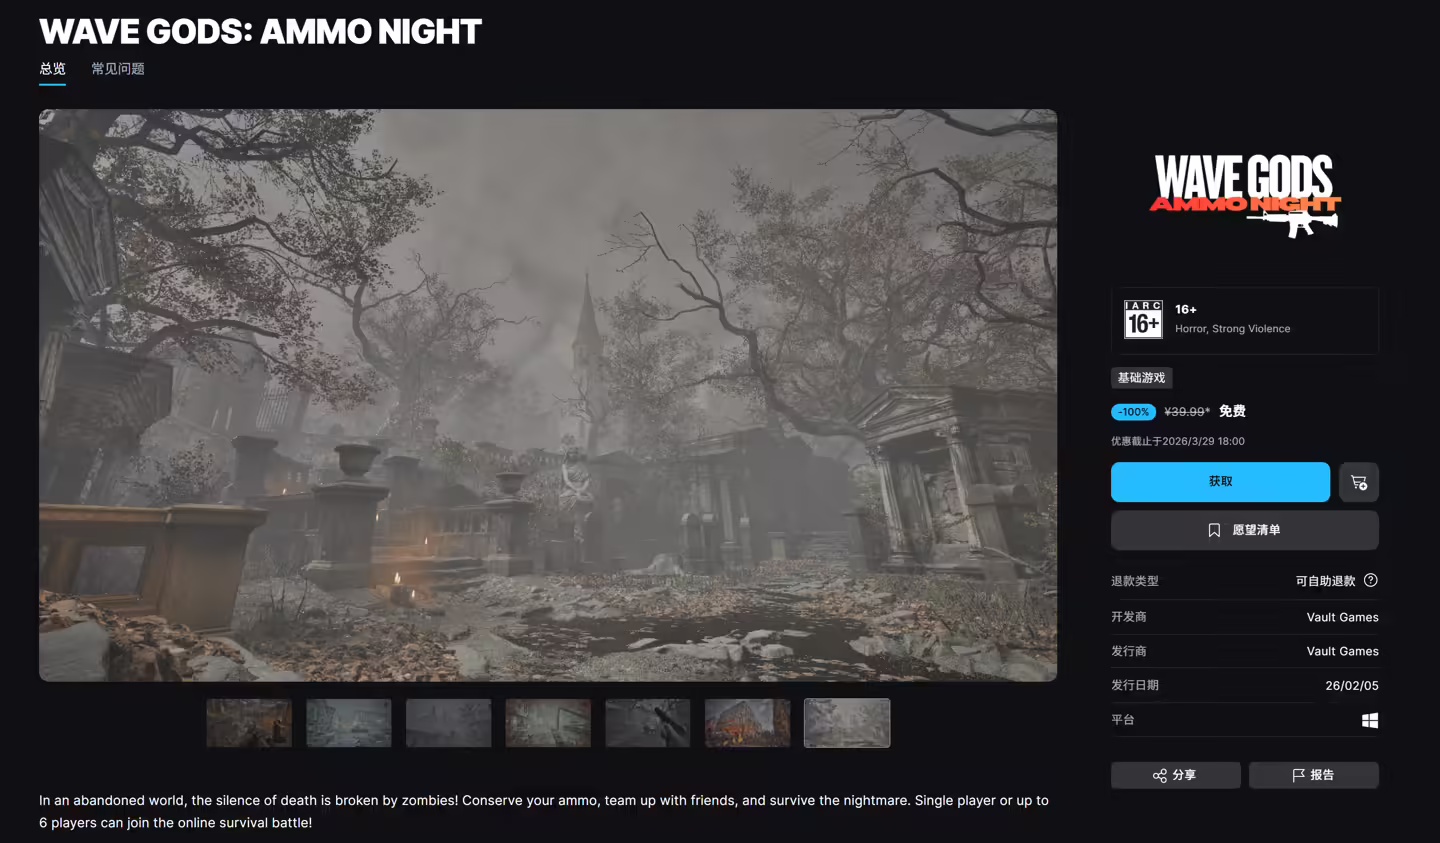This screenshot has height=843, width=1440.
Task: Click the IARC 16+ rating badge
Action: tap(1143, 320)
